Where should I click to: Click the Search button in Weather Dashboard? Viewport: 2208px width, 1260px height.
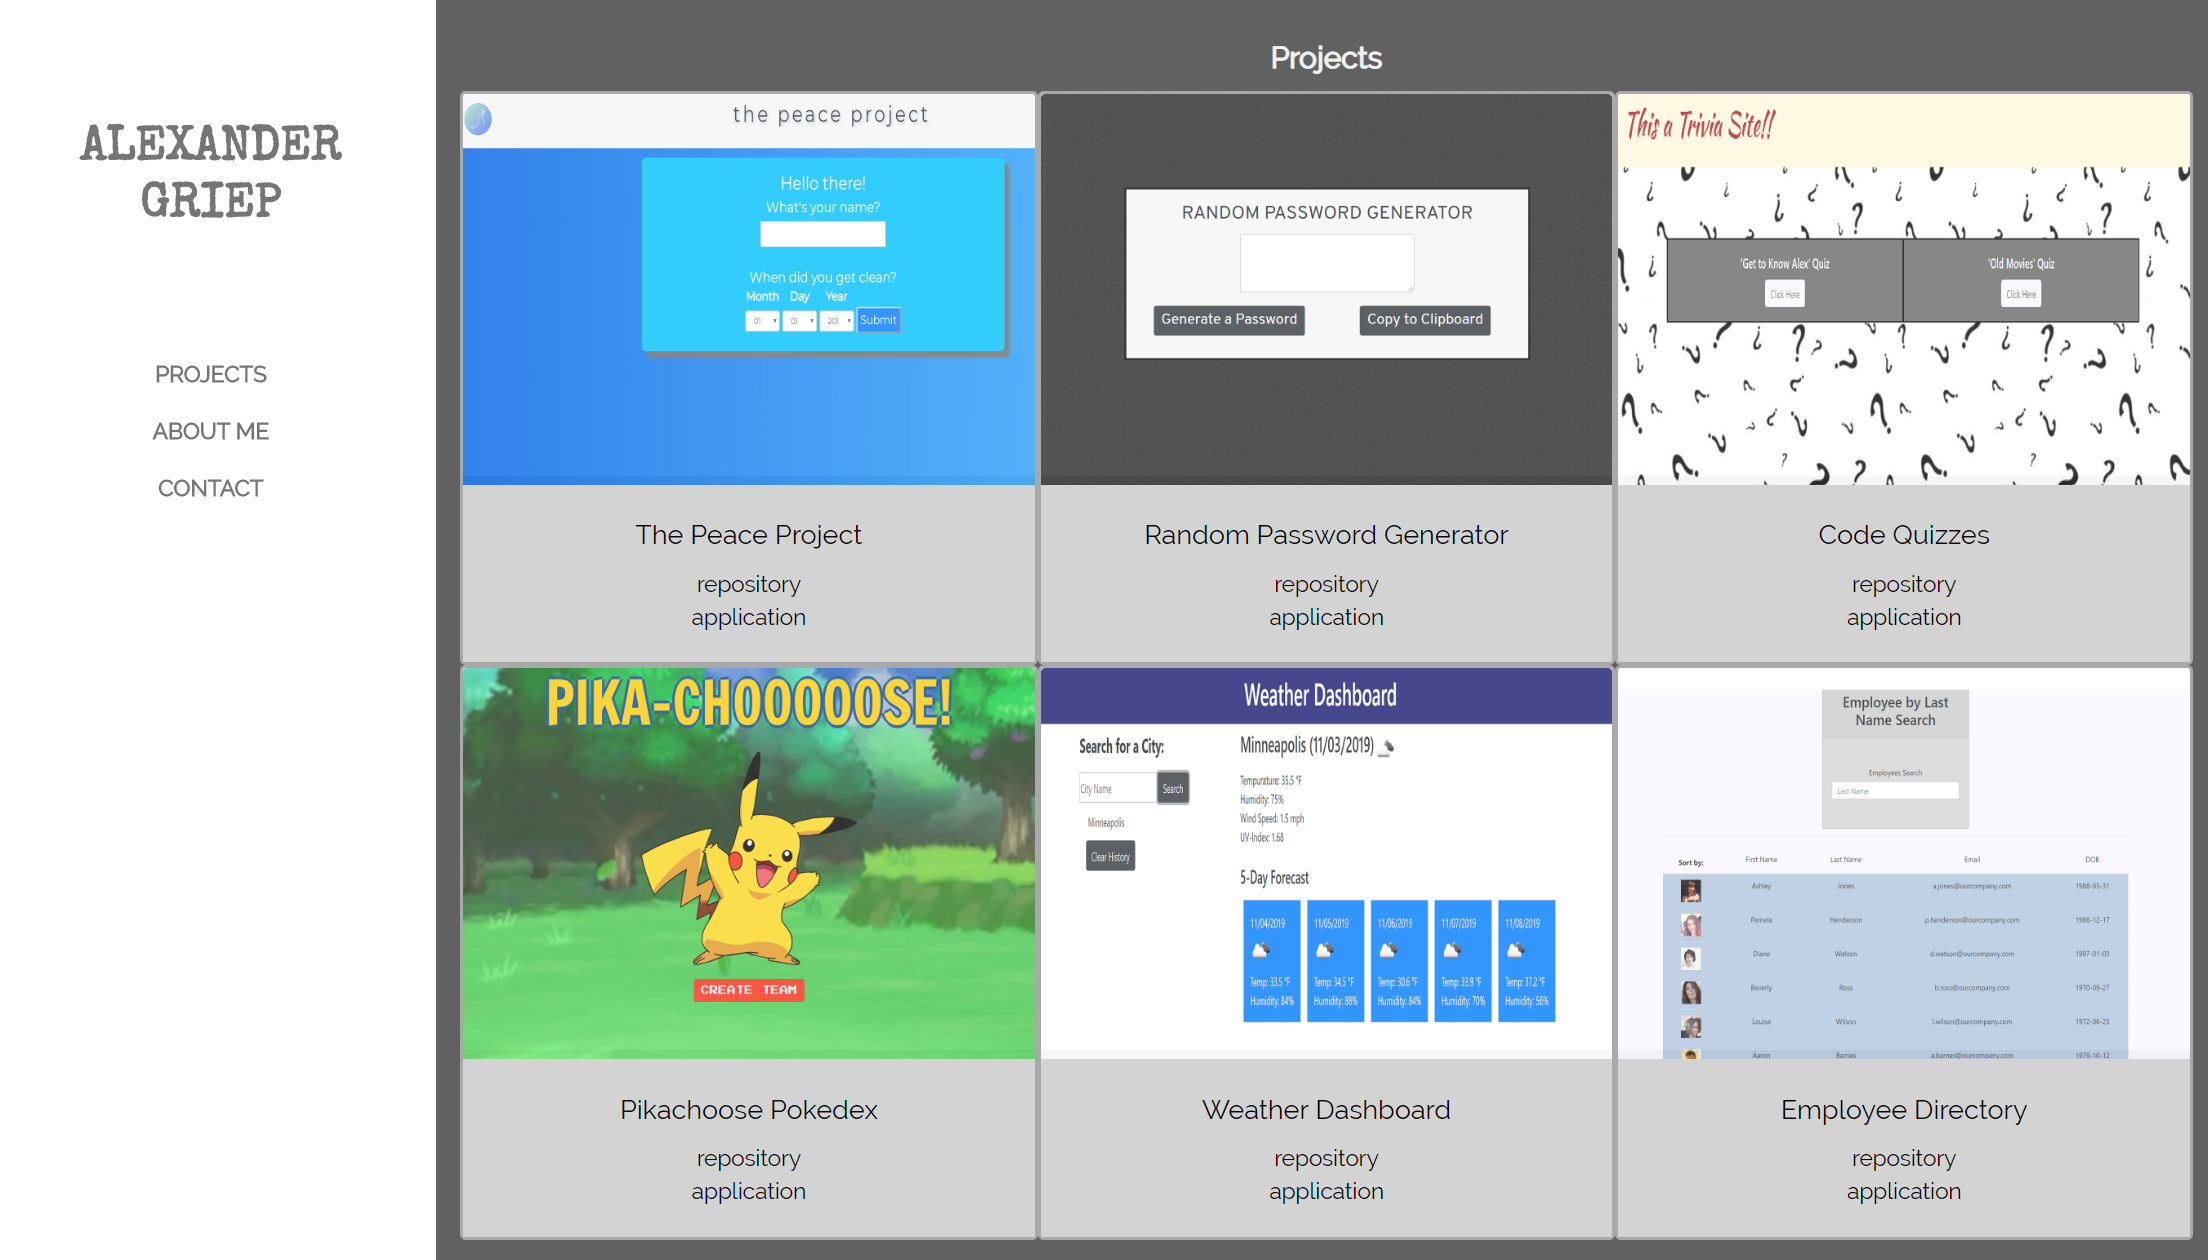(1172, 788)
